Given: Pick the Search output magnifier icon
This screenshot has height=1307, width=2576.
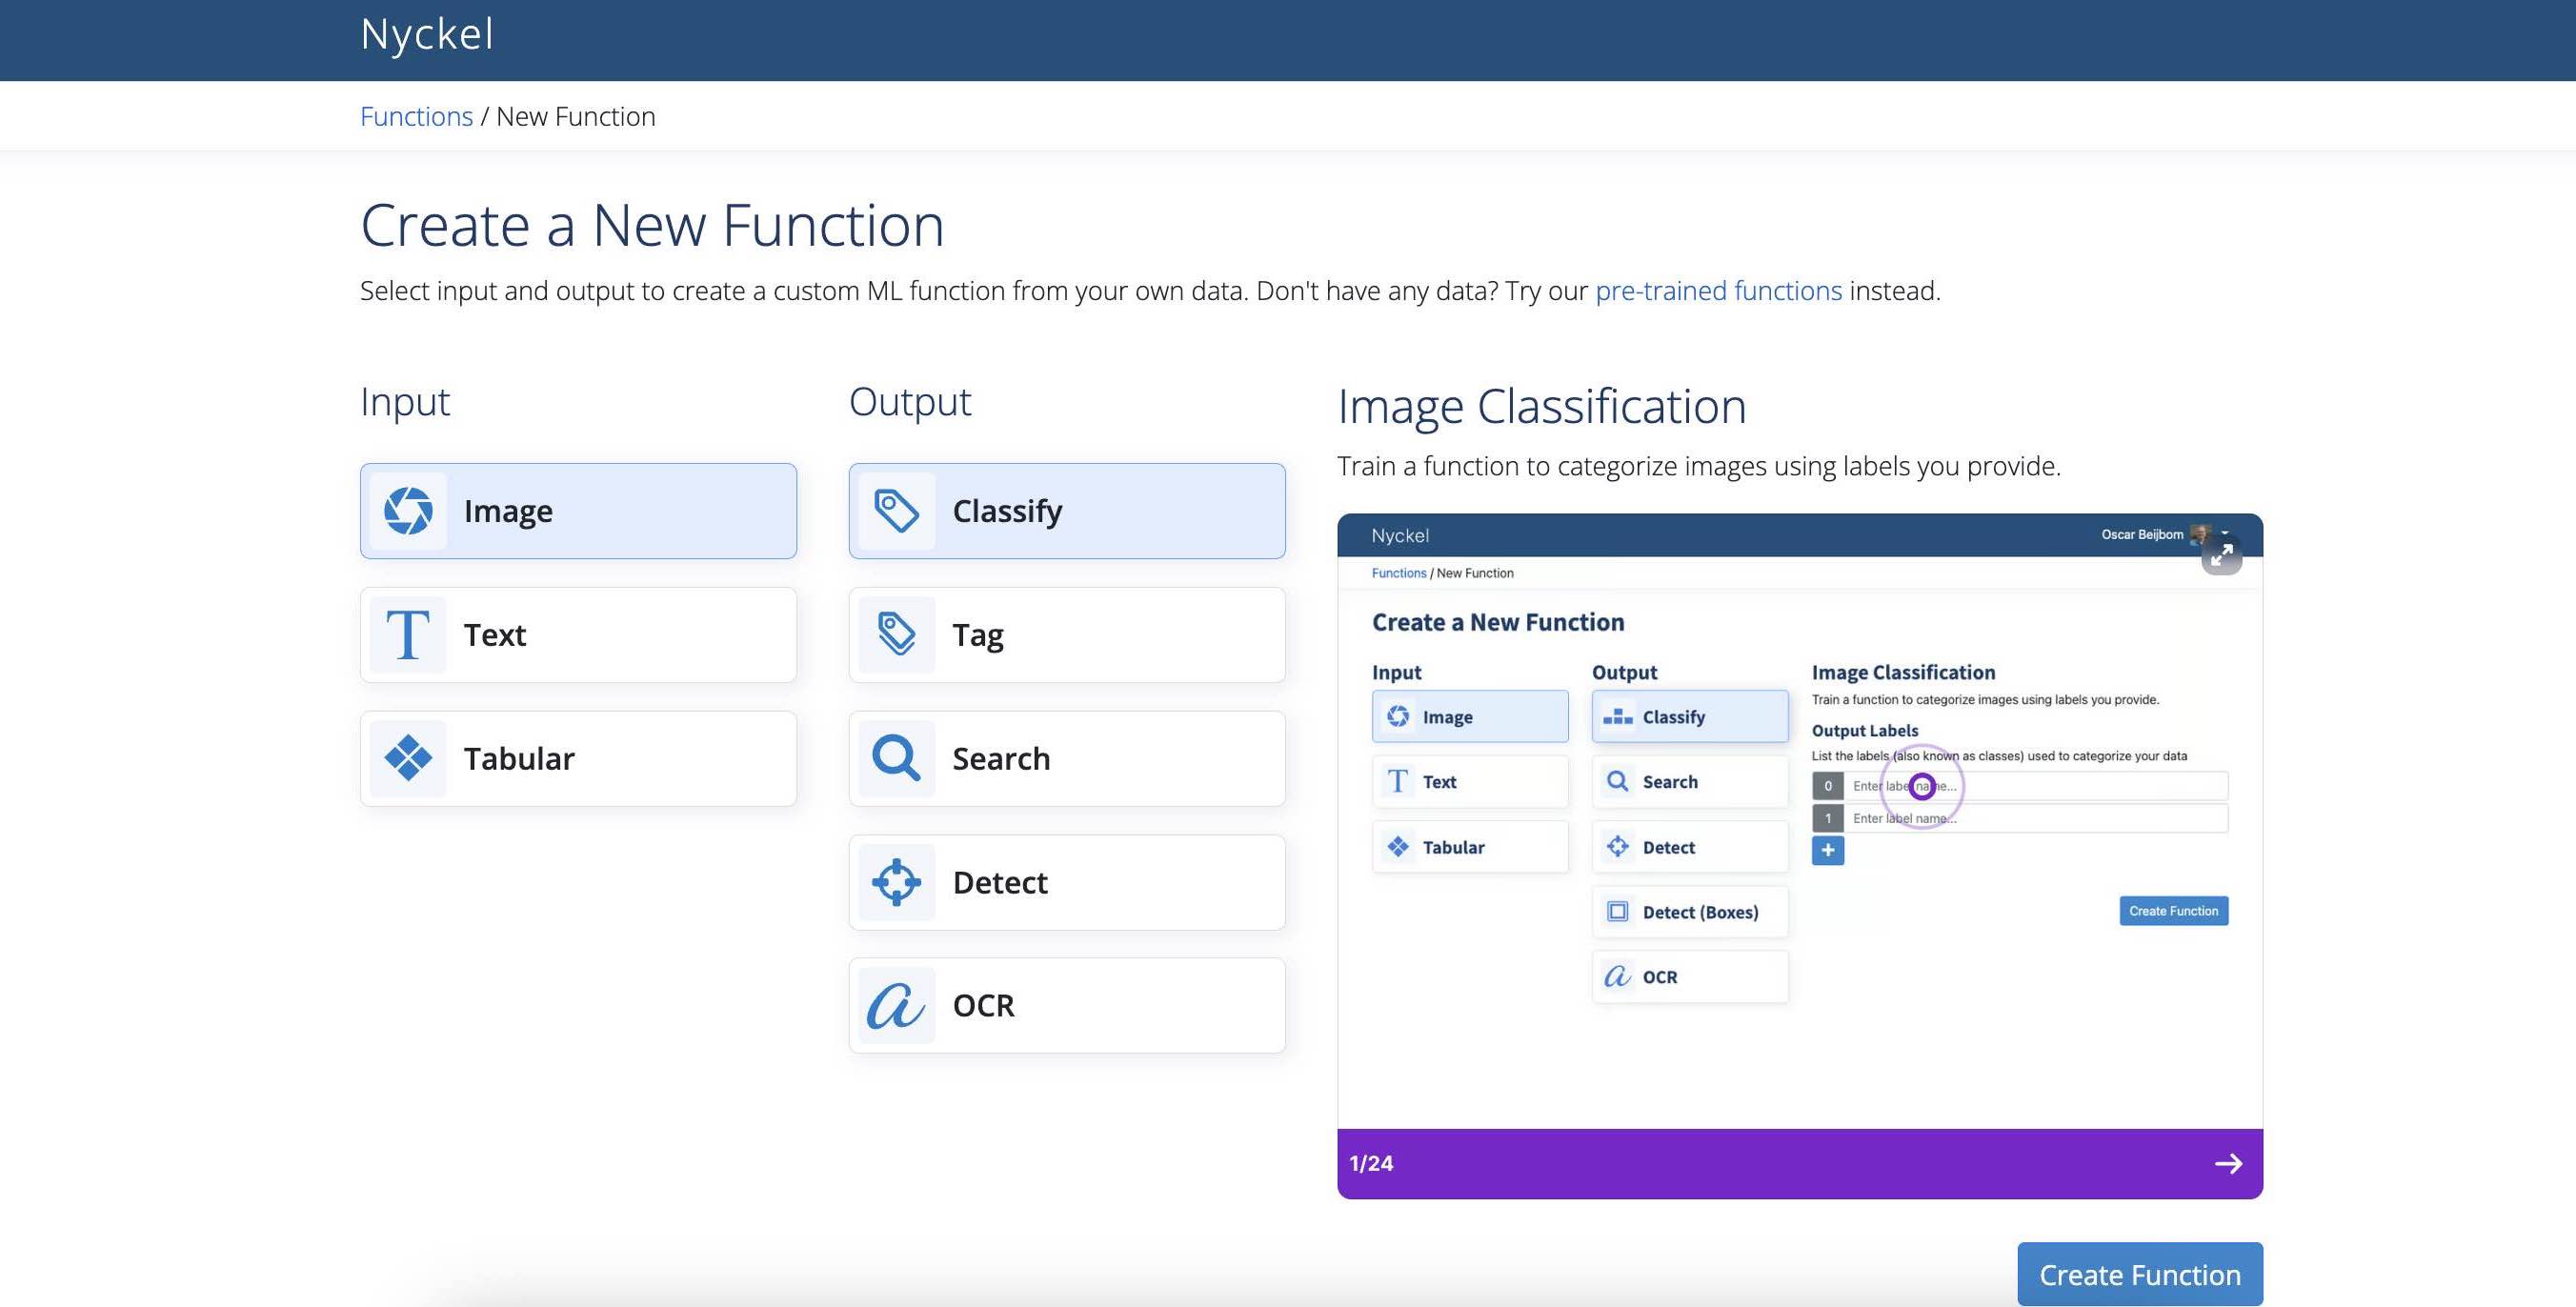Looking at the screenshot, I should coord(896,758).
